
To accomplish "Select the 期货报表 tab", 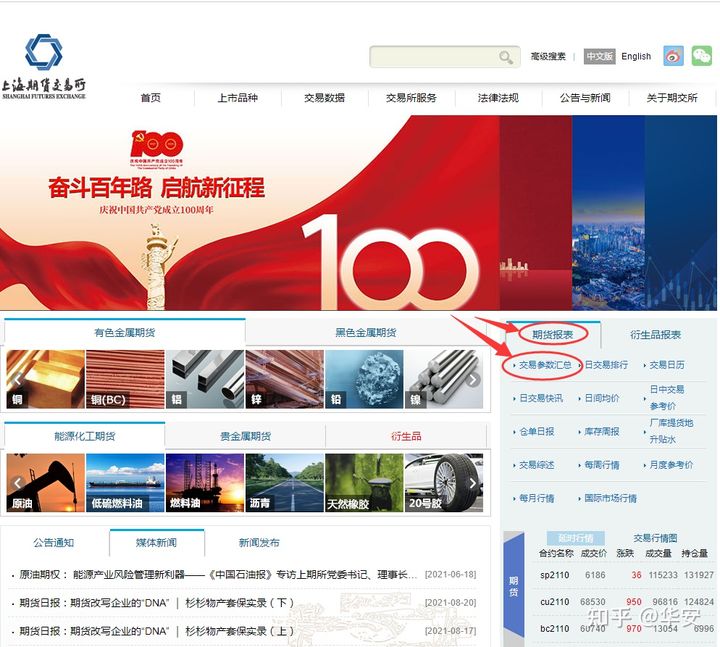I will 553,334.
